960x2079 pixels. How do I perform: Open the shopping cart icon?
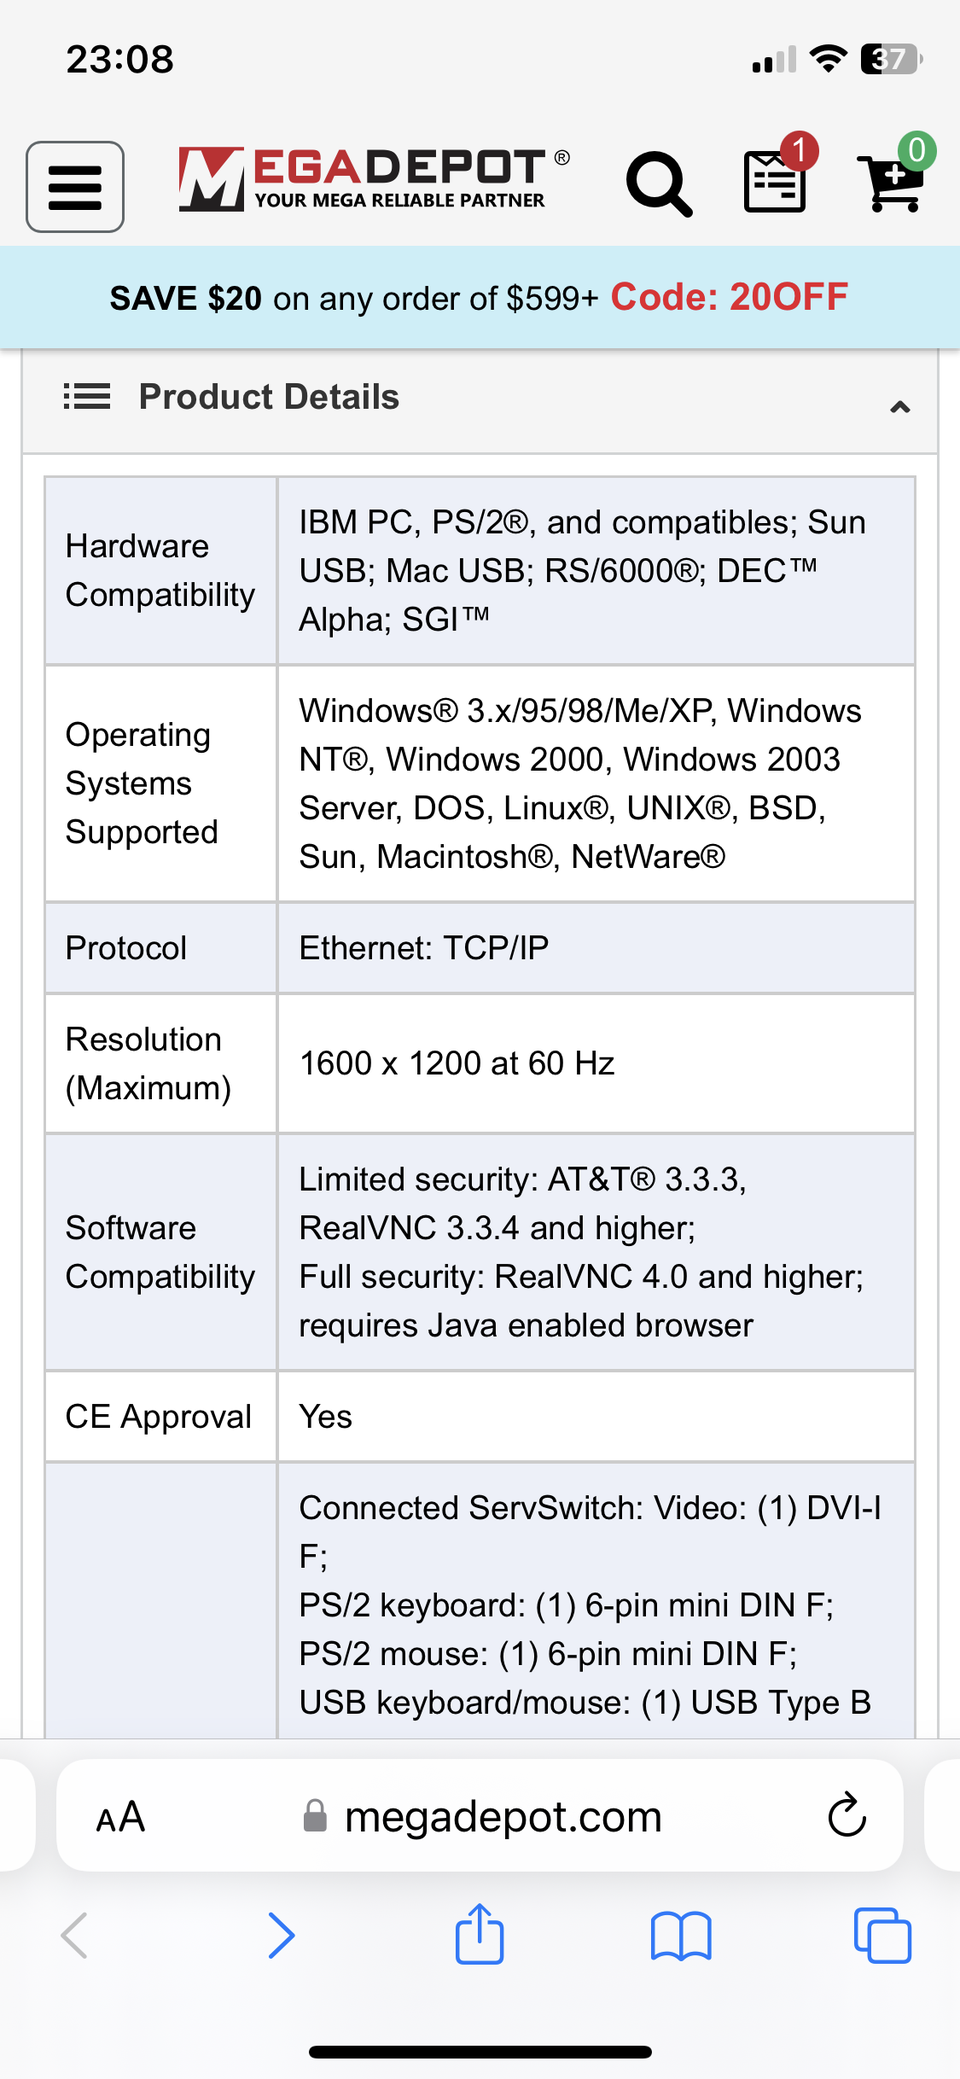(892, 181)
